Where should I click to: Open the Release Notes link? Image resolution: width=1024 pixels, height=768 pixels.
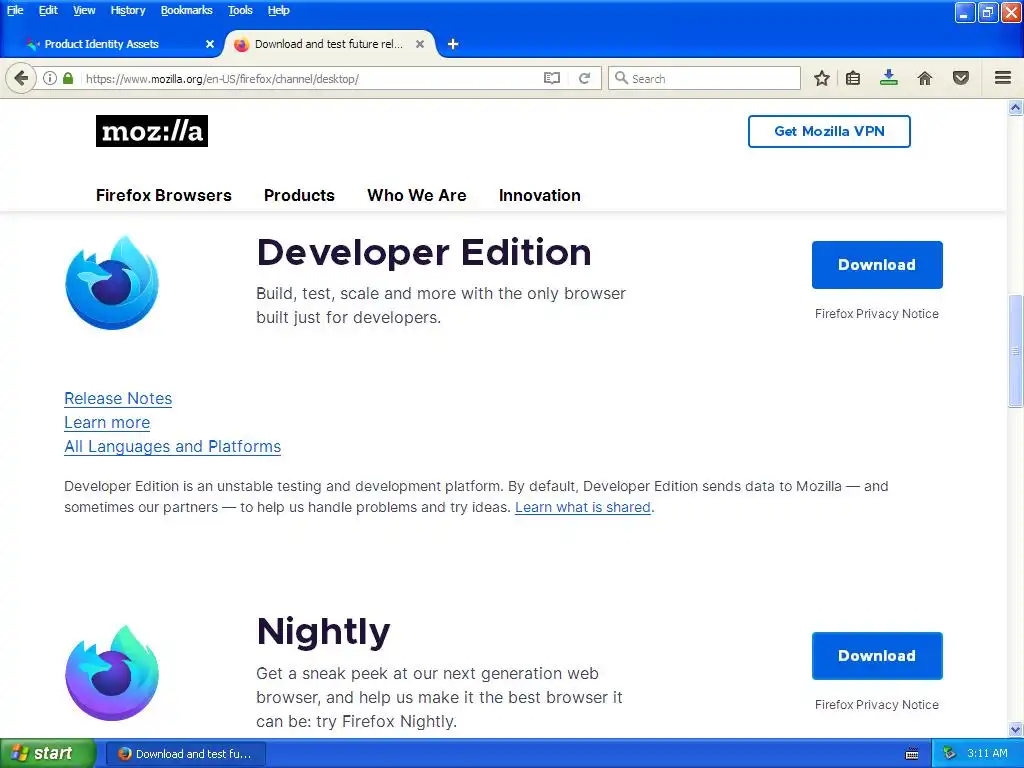click(x=118, y=398)
